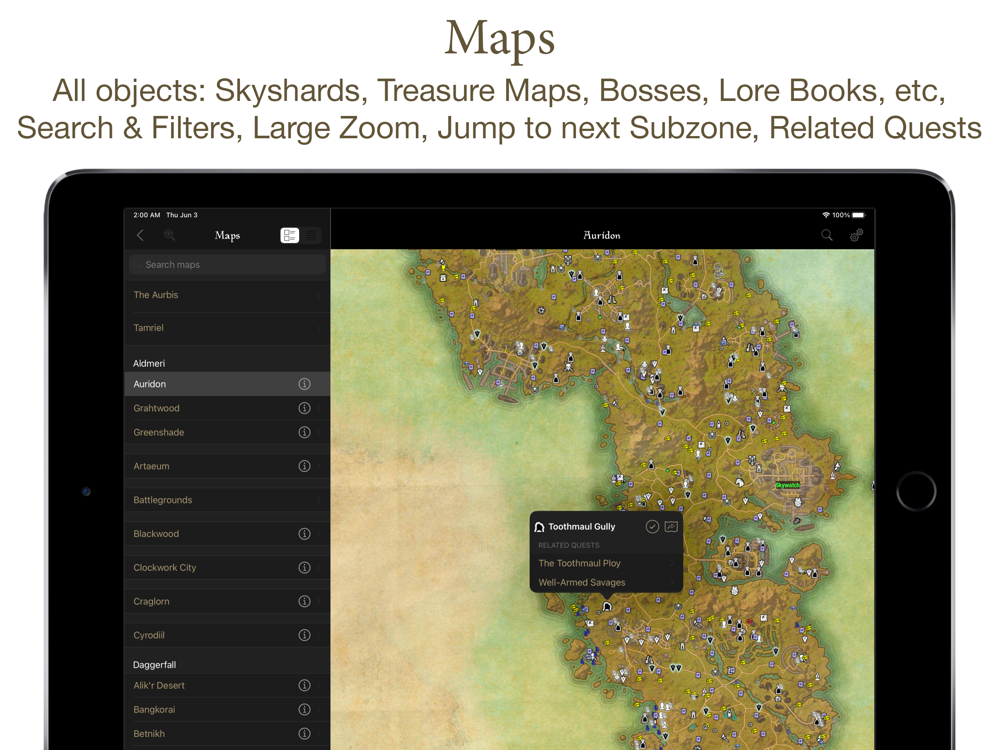Open the Craglorn map

point(227,601)
